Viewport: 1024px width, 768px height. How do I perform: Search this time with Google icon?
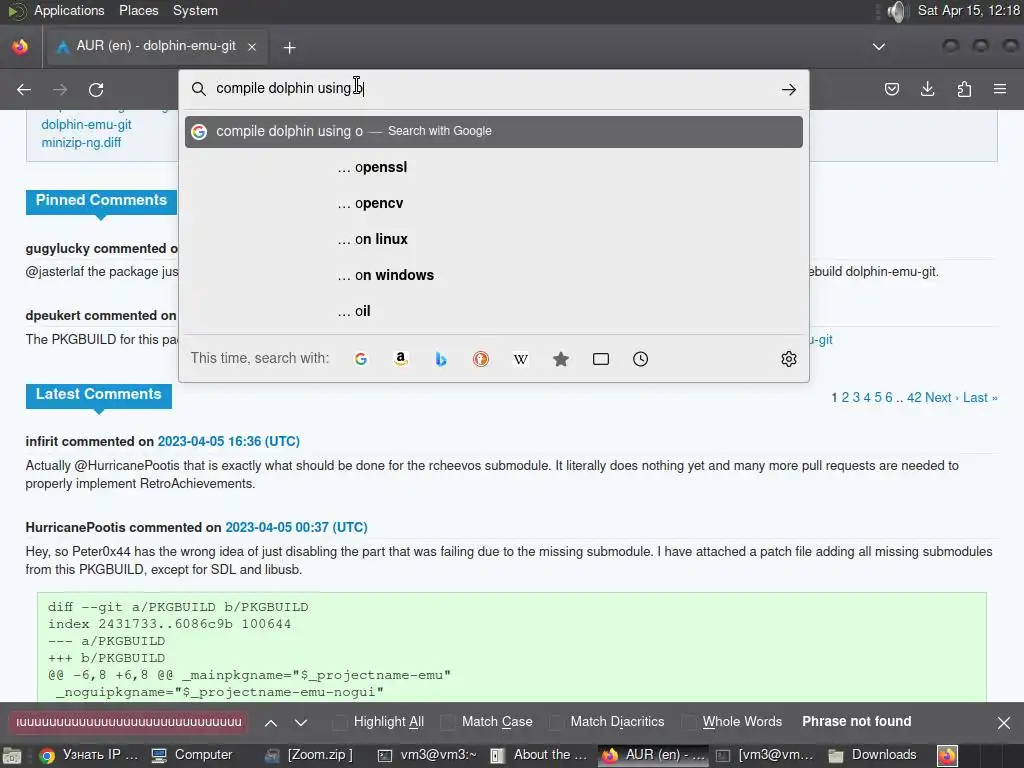pos(360,359)
